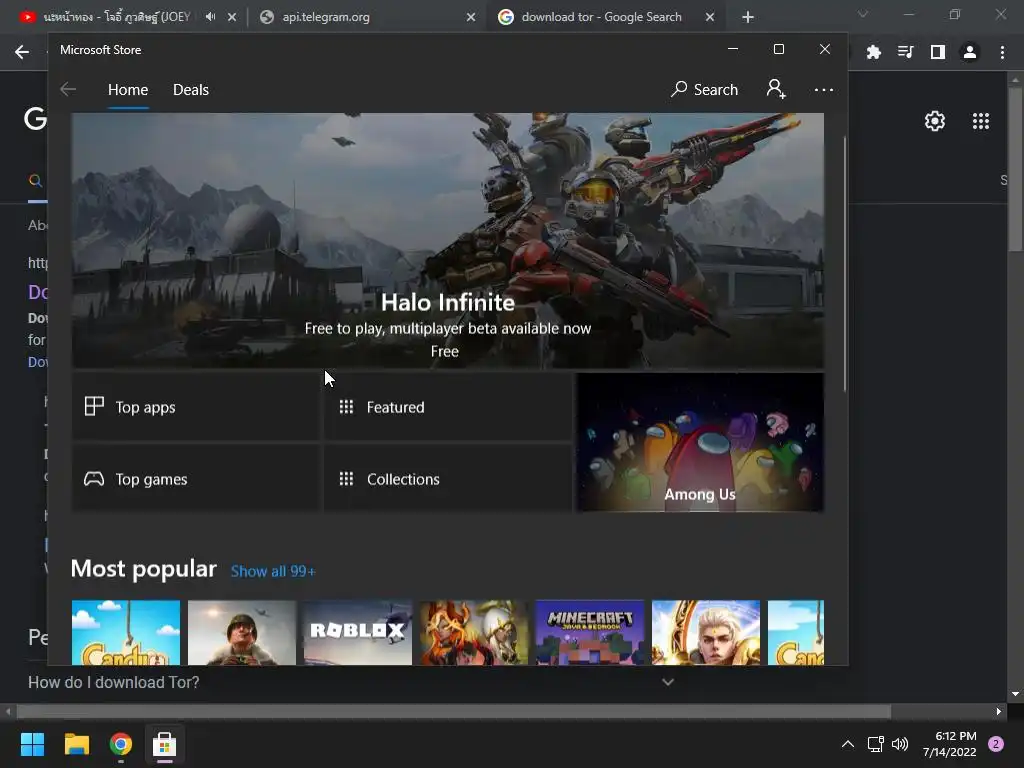Open the Candy Crush thumbnail first in row
The width and height of the screenshot is (1024, 768).
coord(126,633)
